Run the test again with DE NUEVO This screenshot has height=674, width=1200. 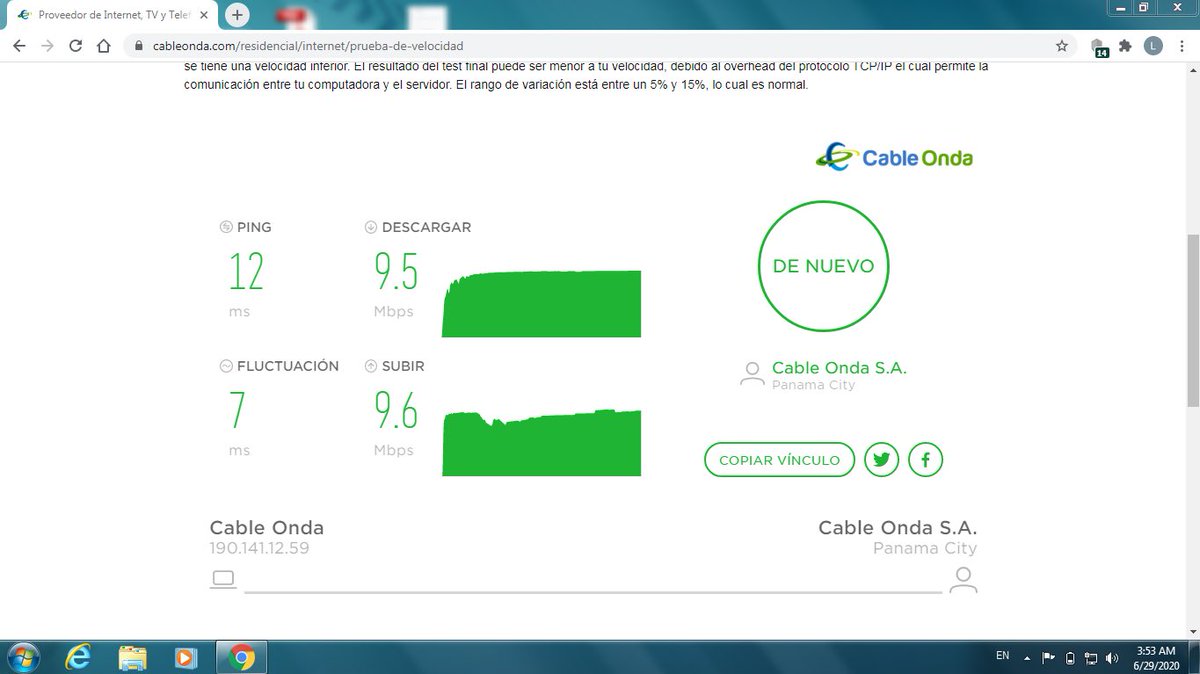tap(823, 266)
